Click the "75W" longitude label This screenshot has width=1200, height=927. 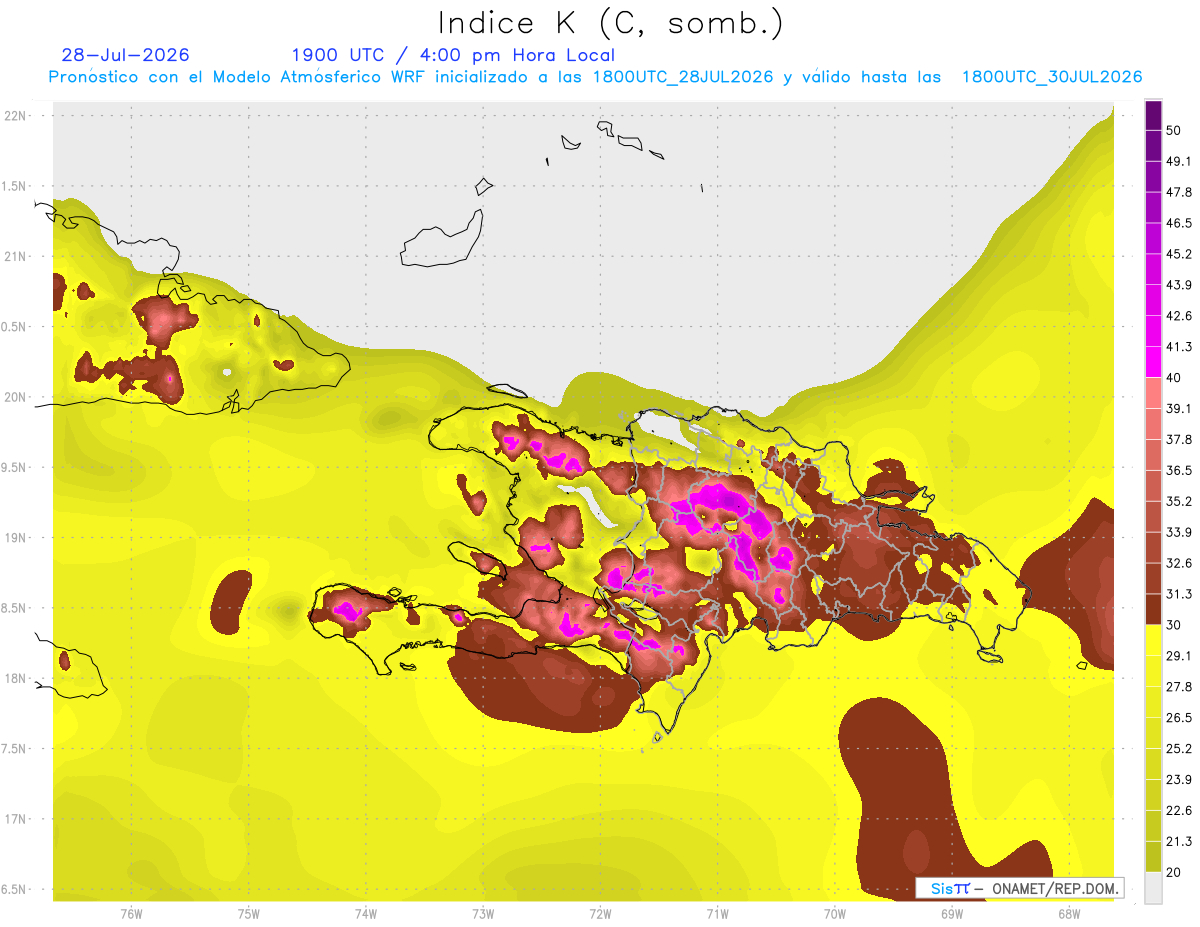point(249,914)
